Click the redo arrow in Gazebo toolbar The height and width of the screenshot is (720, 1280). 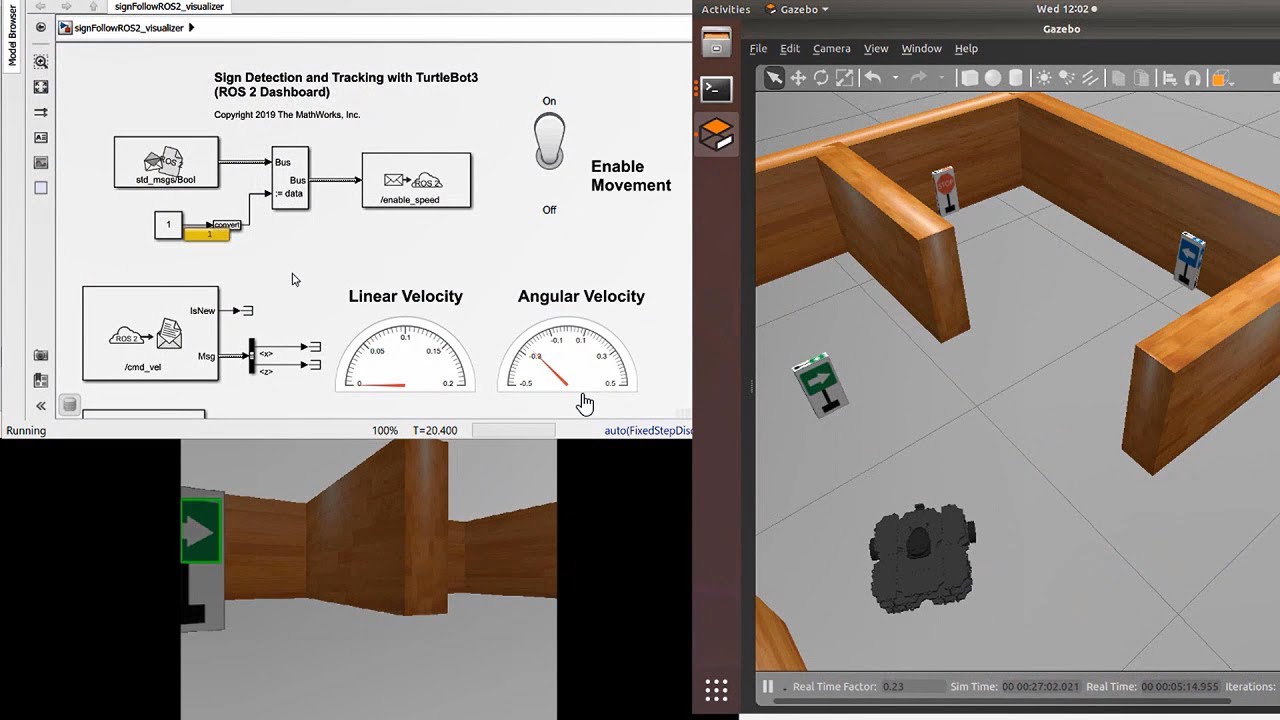click(x=920, y=78)
